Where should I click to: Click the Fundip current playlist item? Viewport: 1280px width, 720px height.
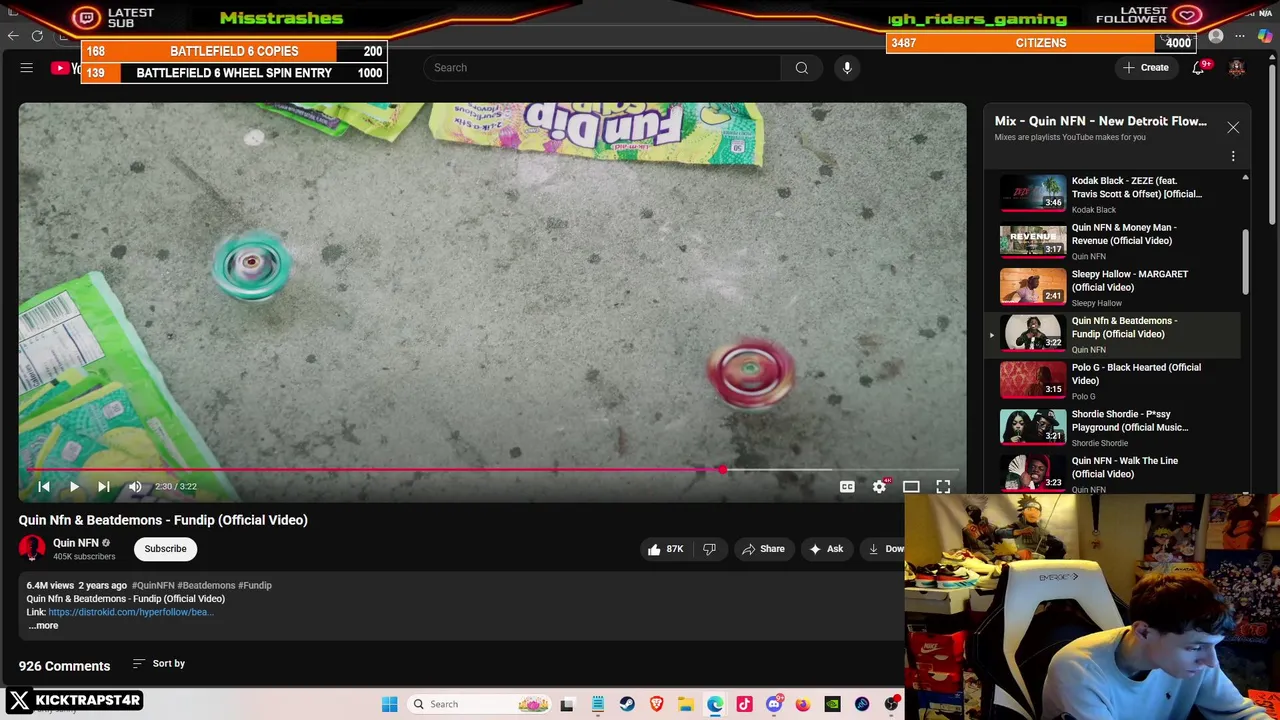(1110, 334)
